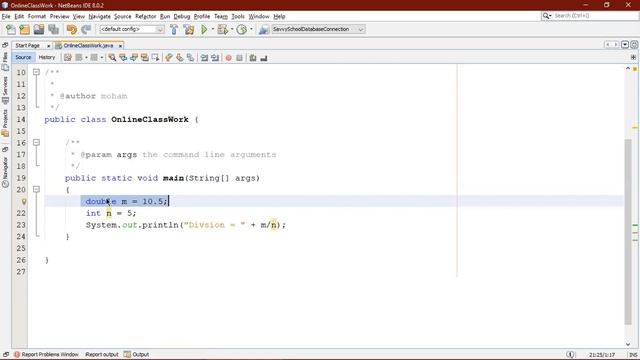Open the Refactor menu
Screen dimensions: 640x360
146,16
